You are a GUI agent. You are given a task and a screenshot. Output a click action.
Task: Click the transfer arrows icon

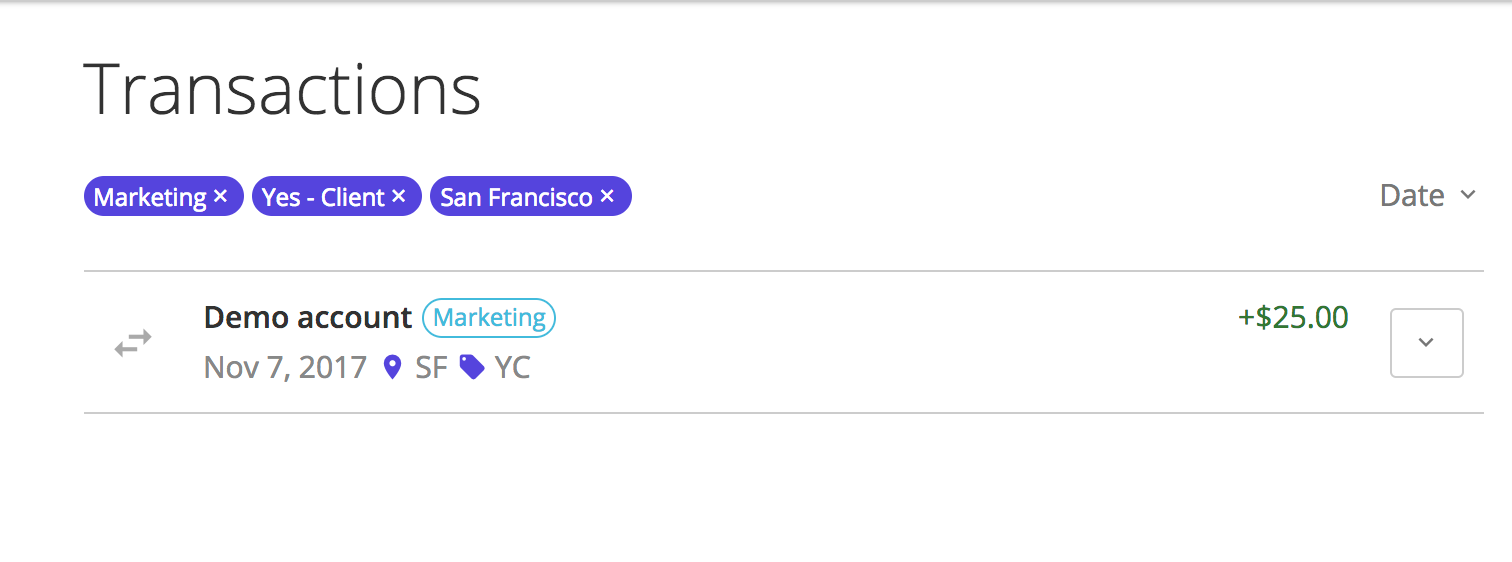point(132,343)
